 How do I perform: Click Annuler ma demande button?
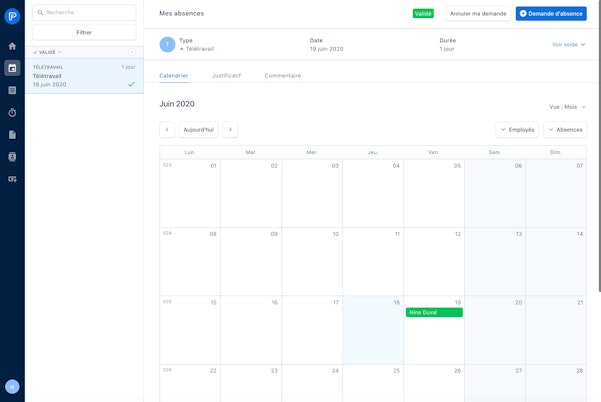[x=478, y=13]
